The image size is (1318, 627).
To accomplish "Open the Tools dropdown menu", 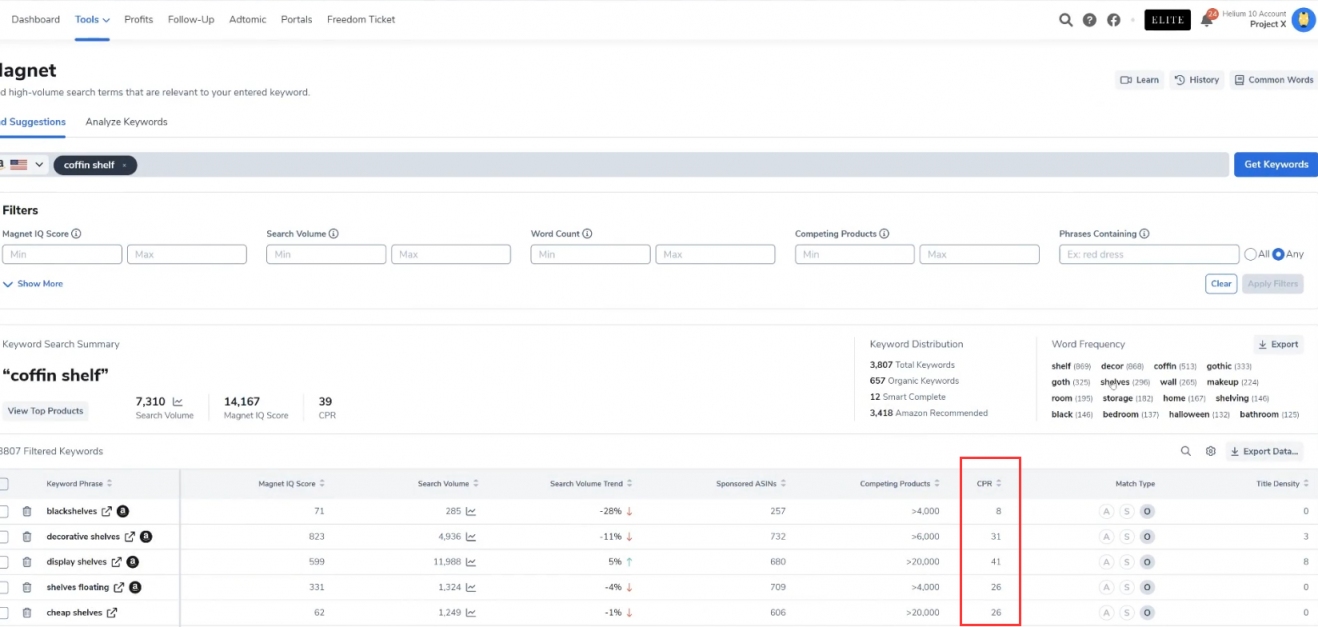I will coord(92,20).
